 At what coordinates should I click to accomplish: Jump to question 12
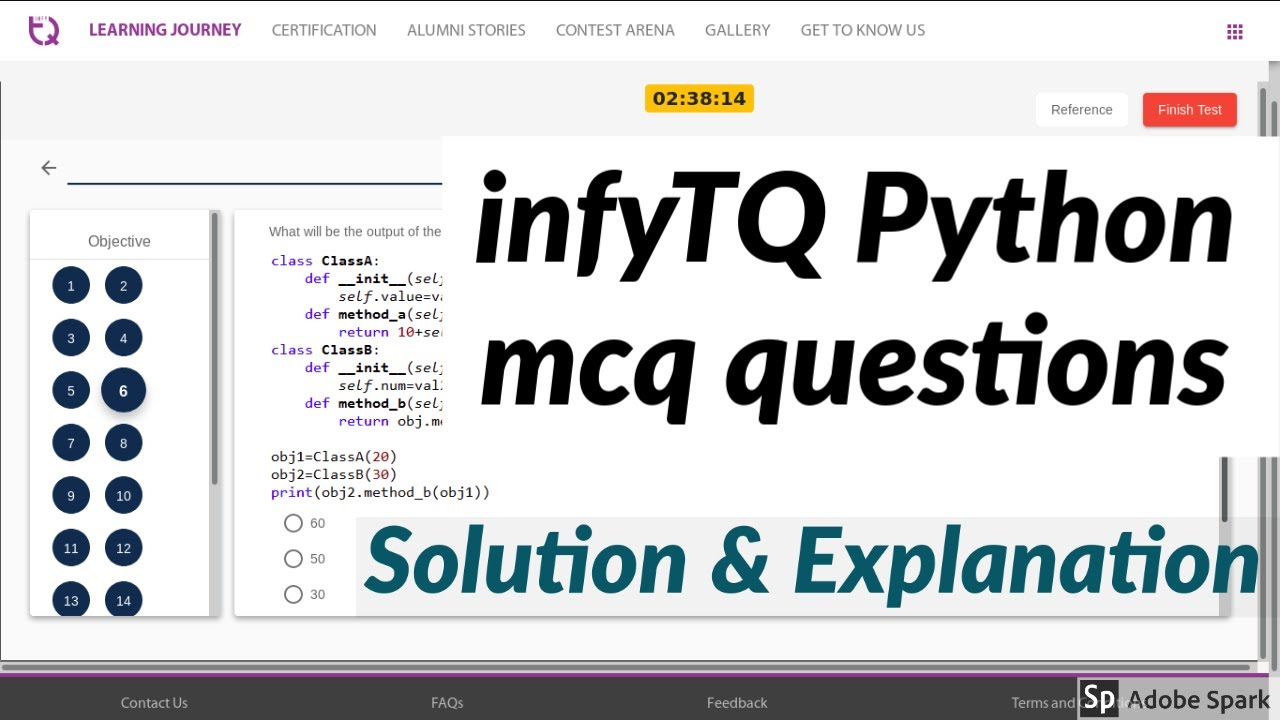(x=124, y=548)
